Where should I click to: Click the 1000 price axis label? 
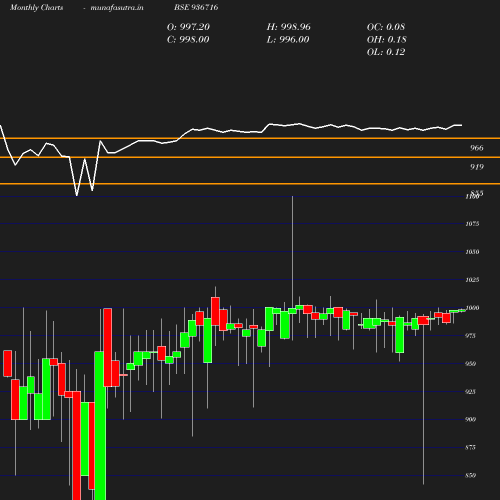tap(472, 308)
